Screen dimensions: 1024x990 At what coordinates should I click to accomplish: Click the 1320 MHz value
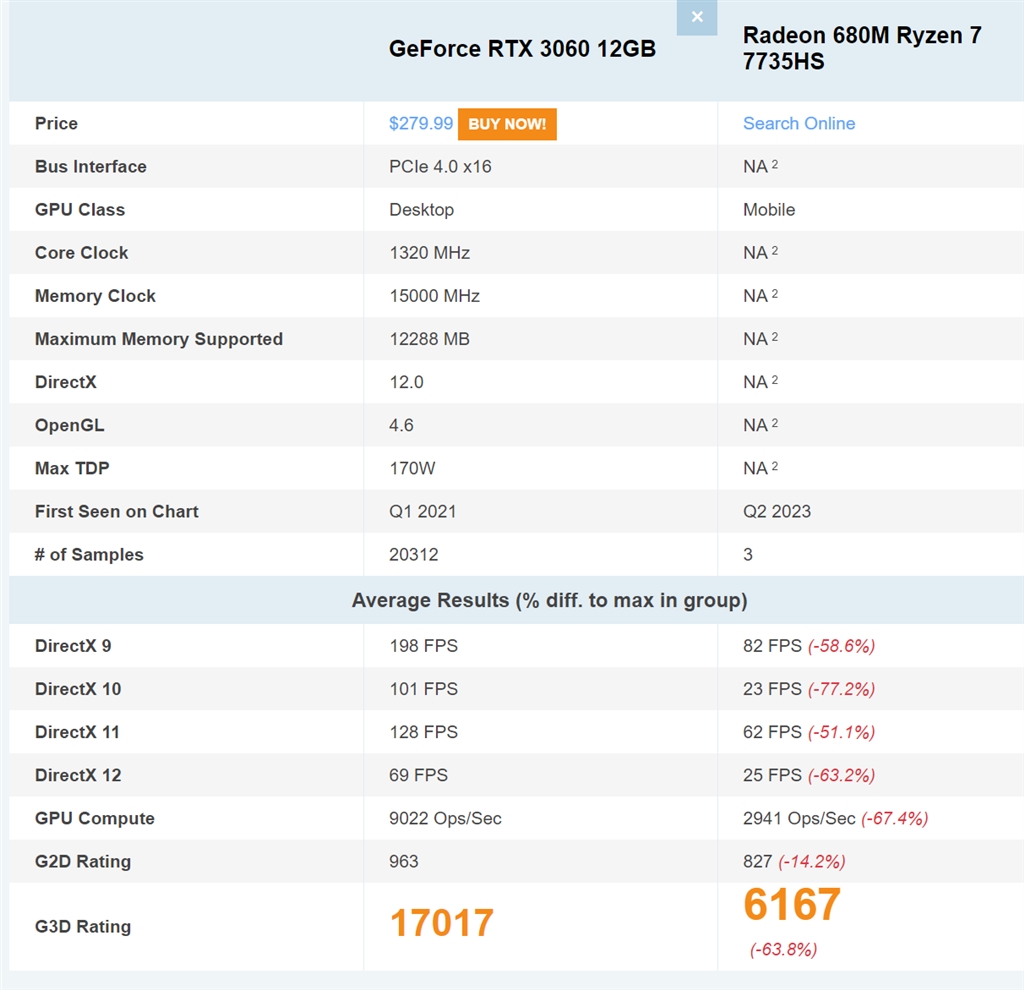click(x=430, y=253)
